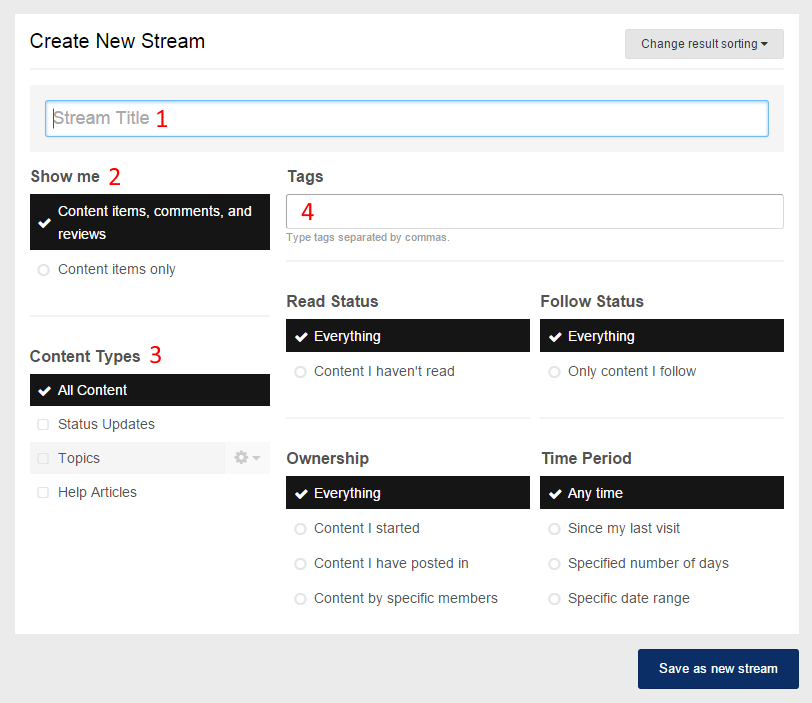The image size is (812, 703).
Task: Select Any time under Time Period
Action: click(661, 493)
